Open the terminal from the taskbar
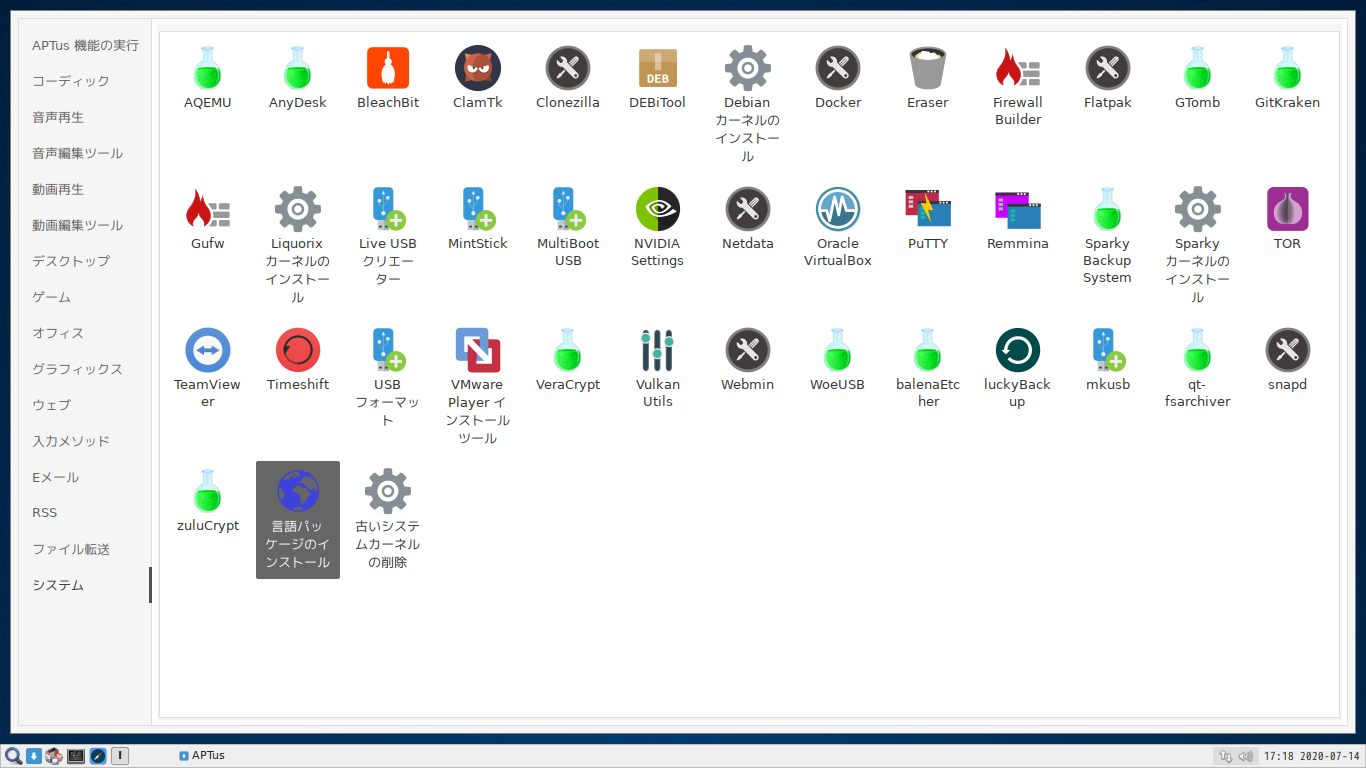Screen dimensions: 1366x768 click(76, 756)
